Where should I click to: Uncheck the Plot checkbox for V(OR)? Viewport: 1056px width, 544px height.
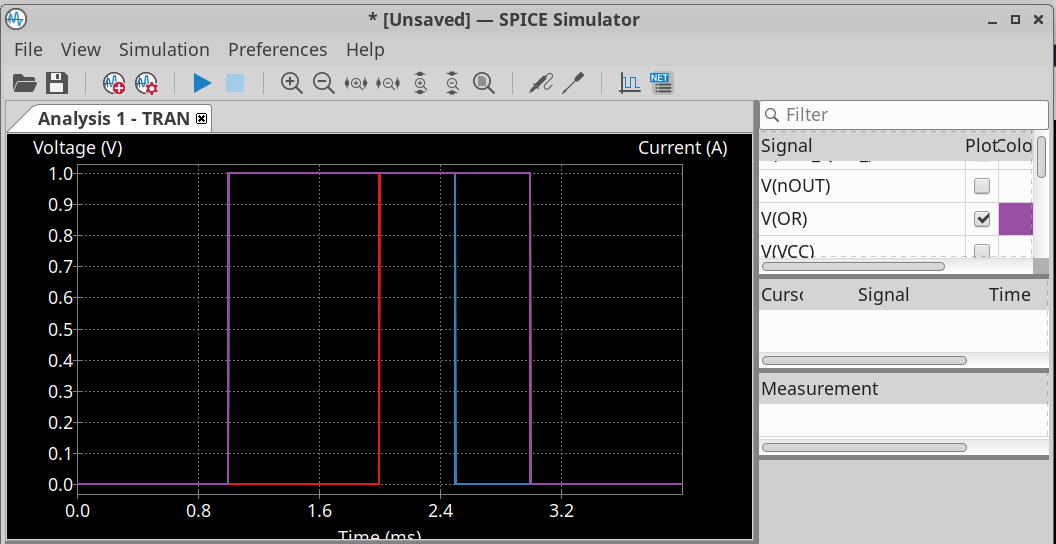(982, 218)
